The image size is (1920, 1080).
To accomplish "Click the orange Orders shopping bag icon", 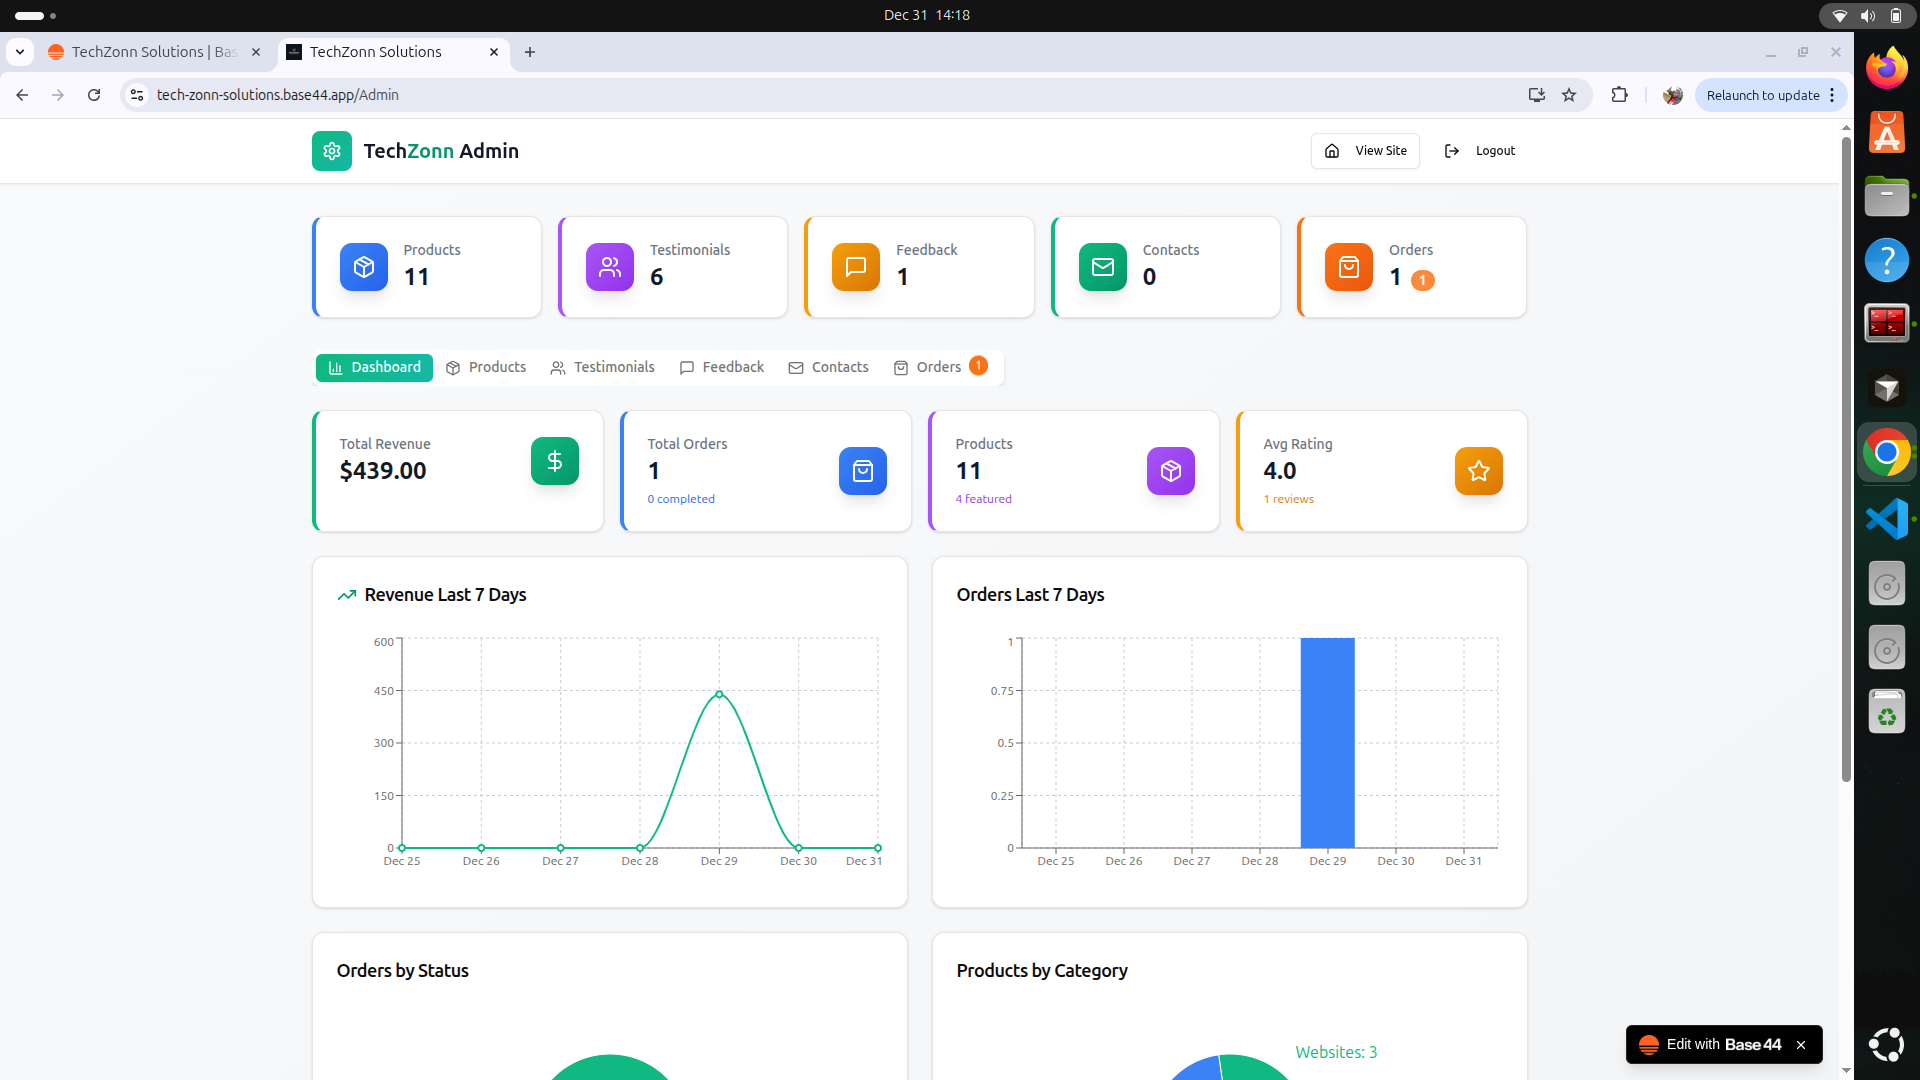I will pos(1349,267).
